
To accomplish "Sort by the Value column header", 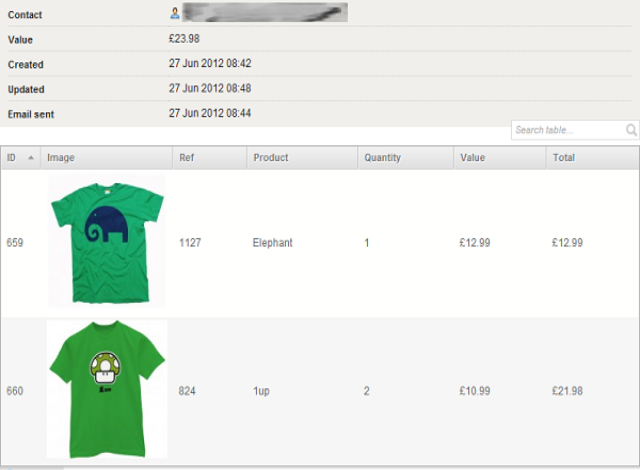I will tap(472, 158).
